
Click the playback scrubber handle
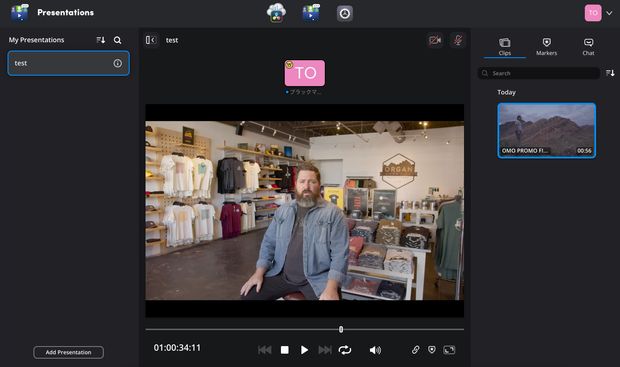tap(341, 329)
